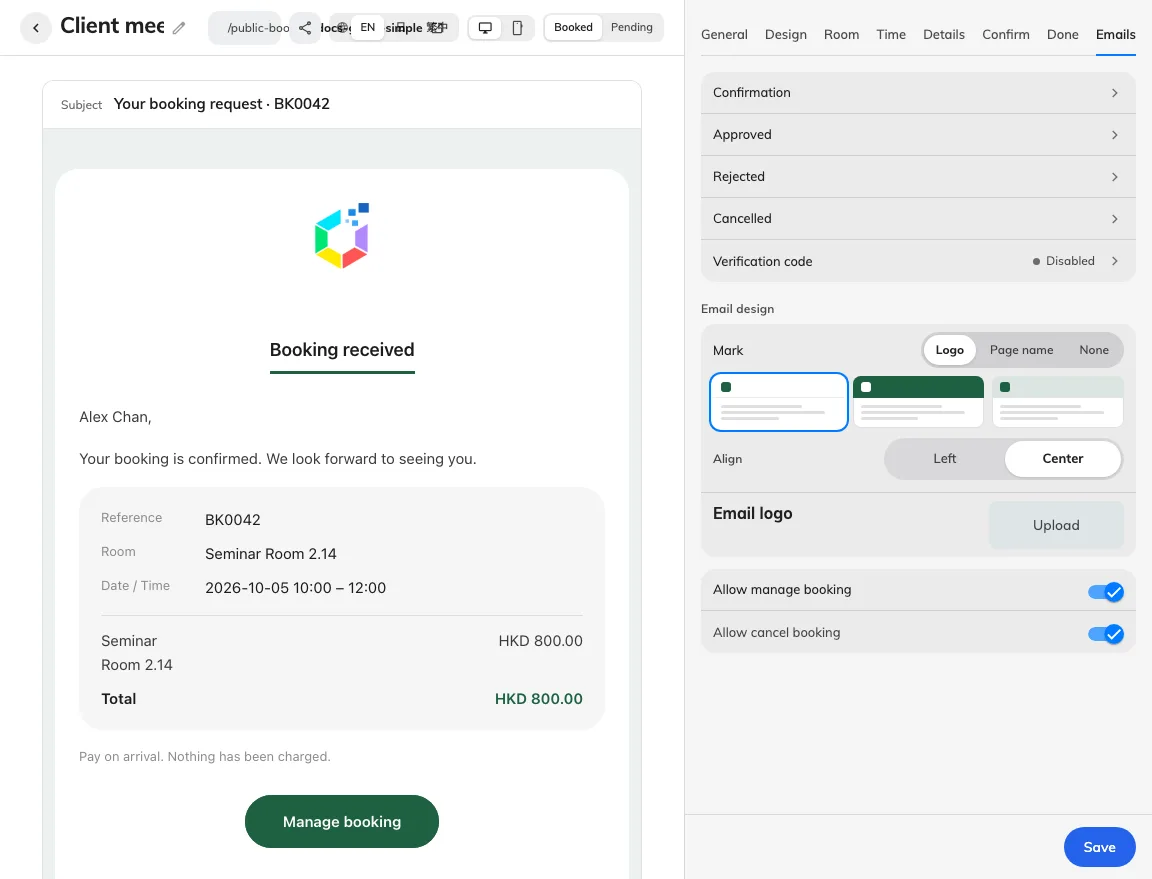Expand the Rejected email row
The height and width of the screenshot is (879, 1152).
(918, 176)
